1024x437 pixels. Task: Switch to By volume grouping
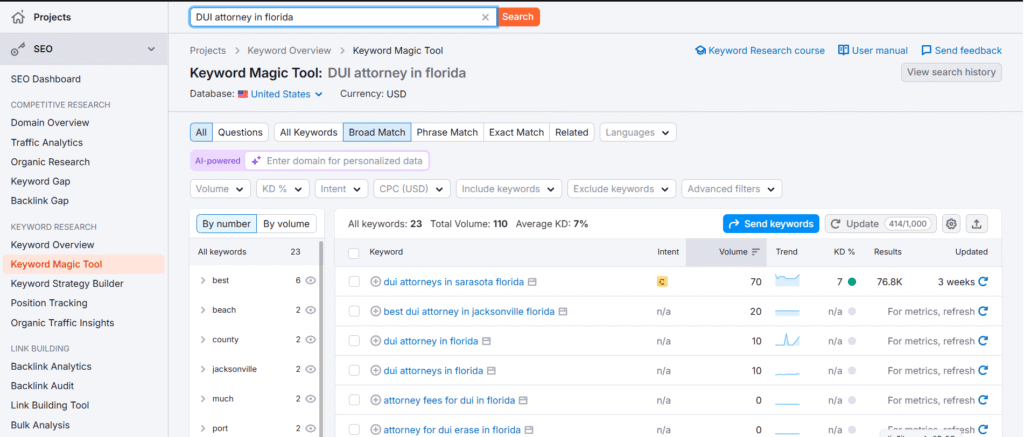[x=287, y=223]
